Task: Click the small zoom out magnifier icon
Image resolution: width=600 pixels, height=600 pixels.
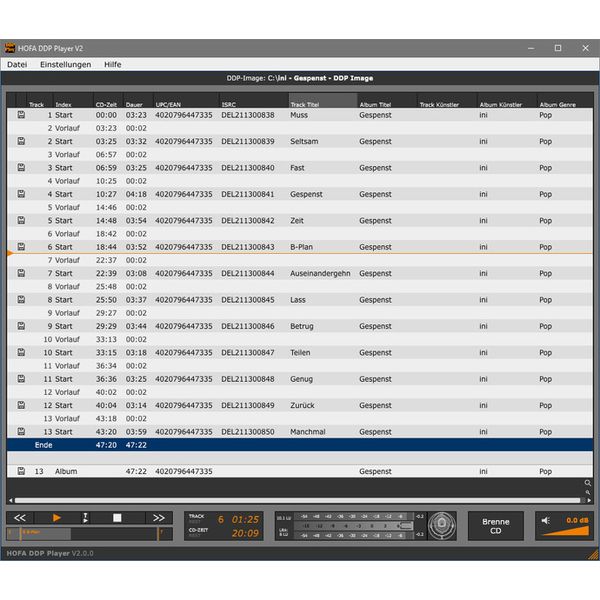Action: 588,492
